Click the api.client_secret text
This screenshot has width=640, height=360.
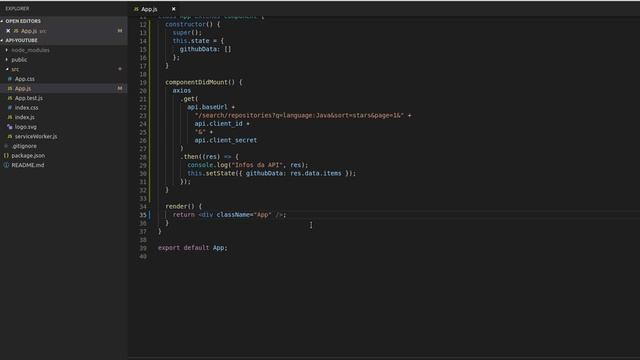226,140
